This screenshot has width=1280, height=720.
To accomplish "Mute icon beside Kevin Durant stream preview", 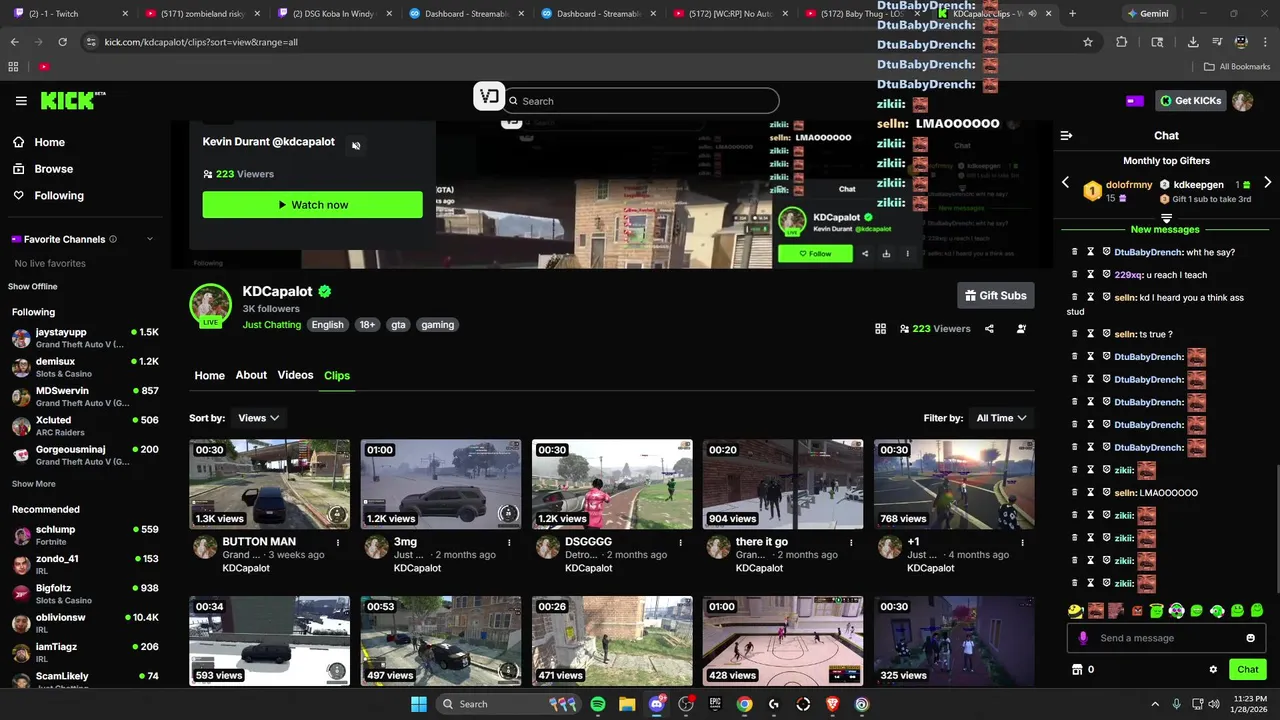I will coord(356,146).
